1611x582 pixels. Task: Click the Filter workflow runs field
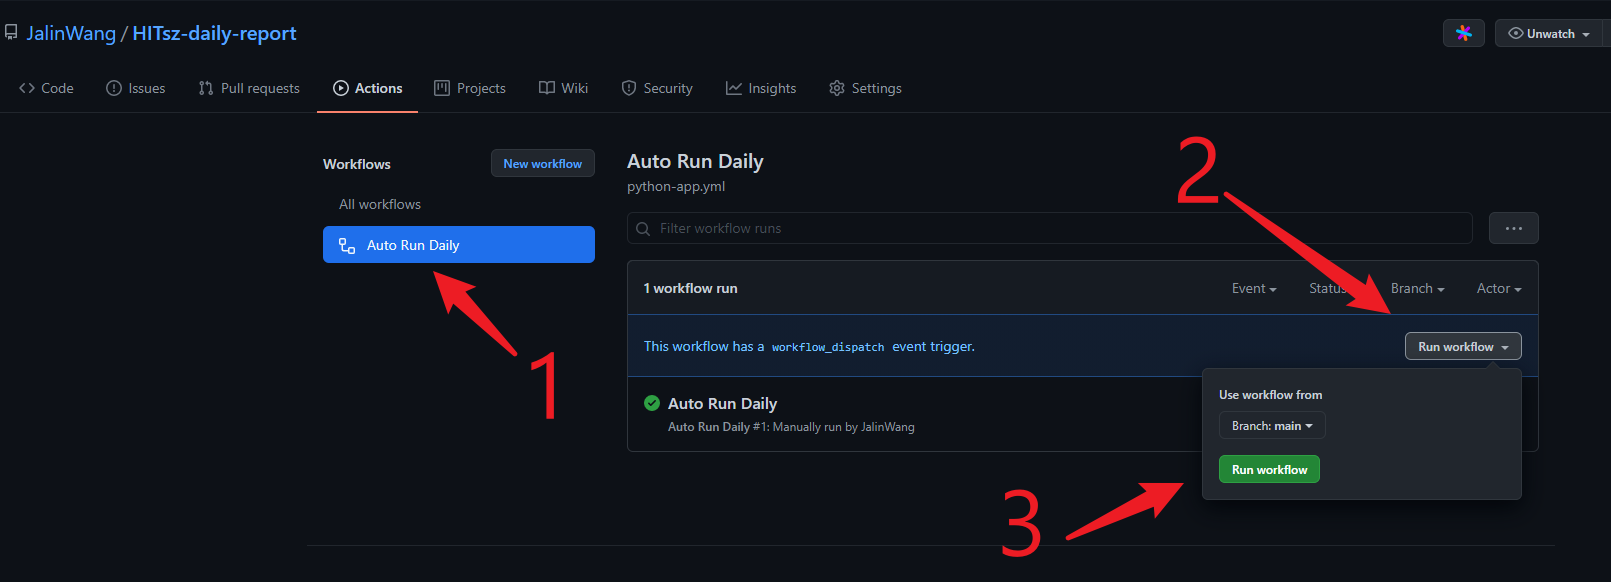[1050, 228]
